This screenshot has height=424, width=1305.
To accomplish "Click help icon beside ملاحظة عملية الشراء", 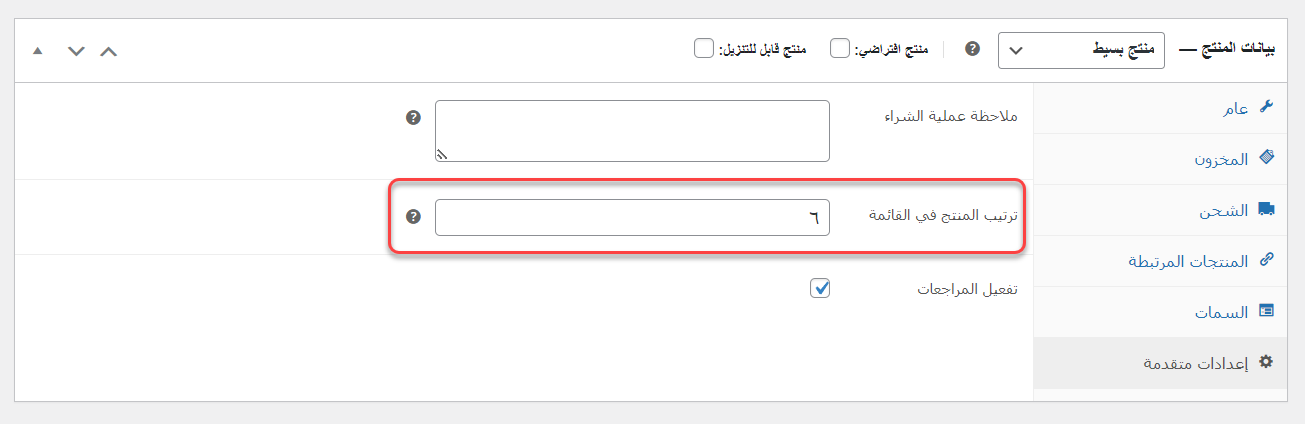I will pos(413,117).
